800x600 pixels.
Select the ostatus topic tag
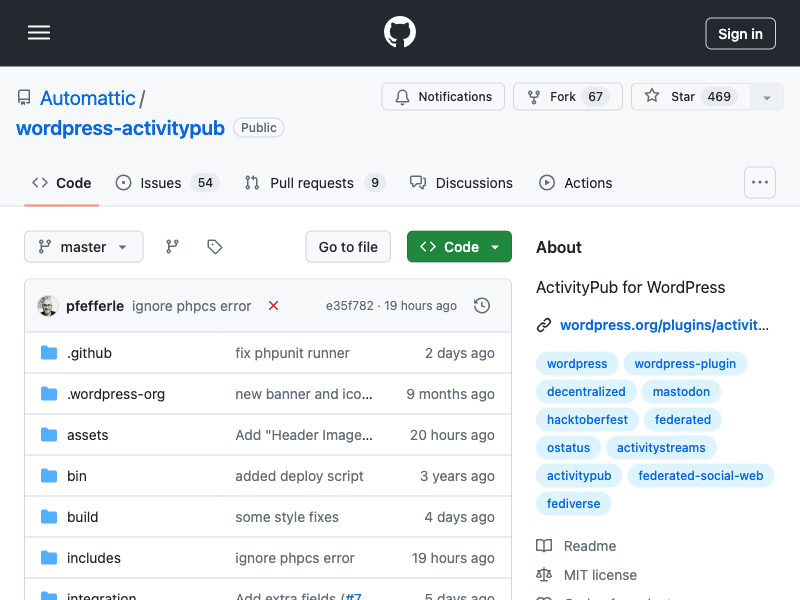568,448
